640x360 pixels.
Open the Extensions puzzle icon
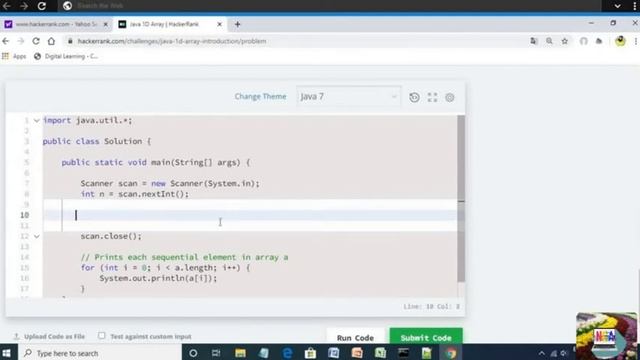click(x=599, y=41)
